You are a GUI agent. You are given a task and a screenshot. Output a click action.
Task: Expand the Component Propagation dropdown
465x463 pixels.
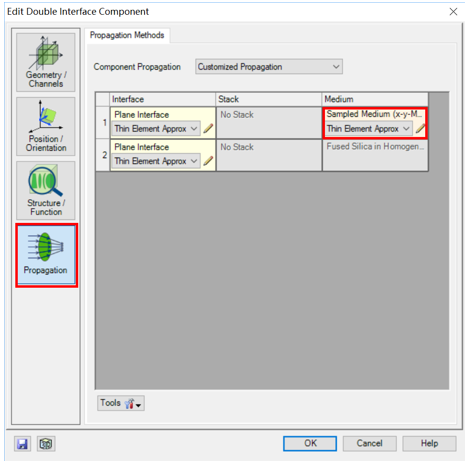click(x=269, y=67)
